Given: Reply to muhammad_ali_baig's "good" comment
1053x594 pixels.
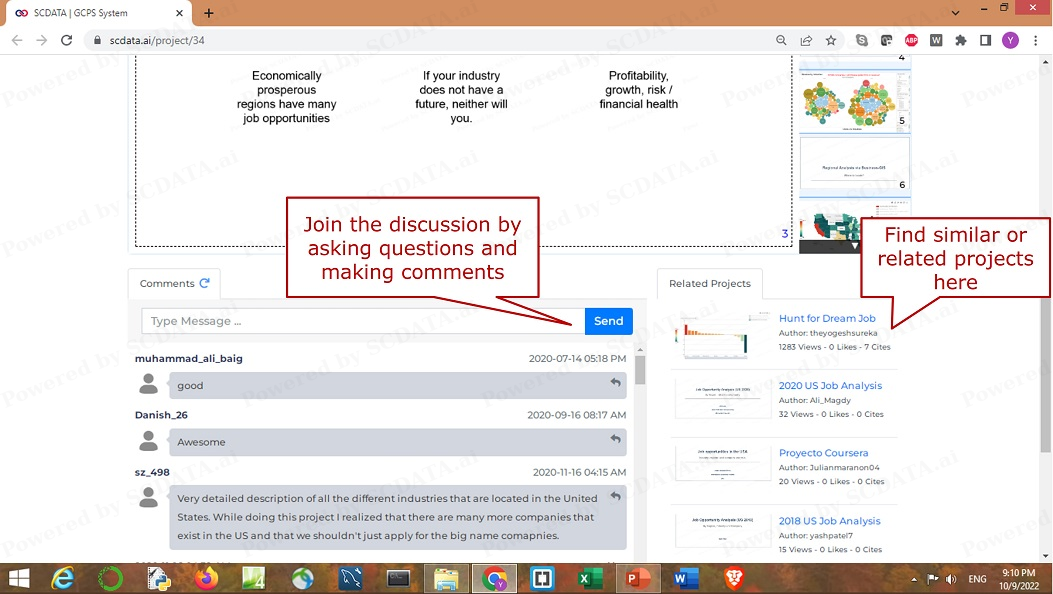Looking at the screenshot, I should click(615, 382).
